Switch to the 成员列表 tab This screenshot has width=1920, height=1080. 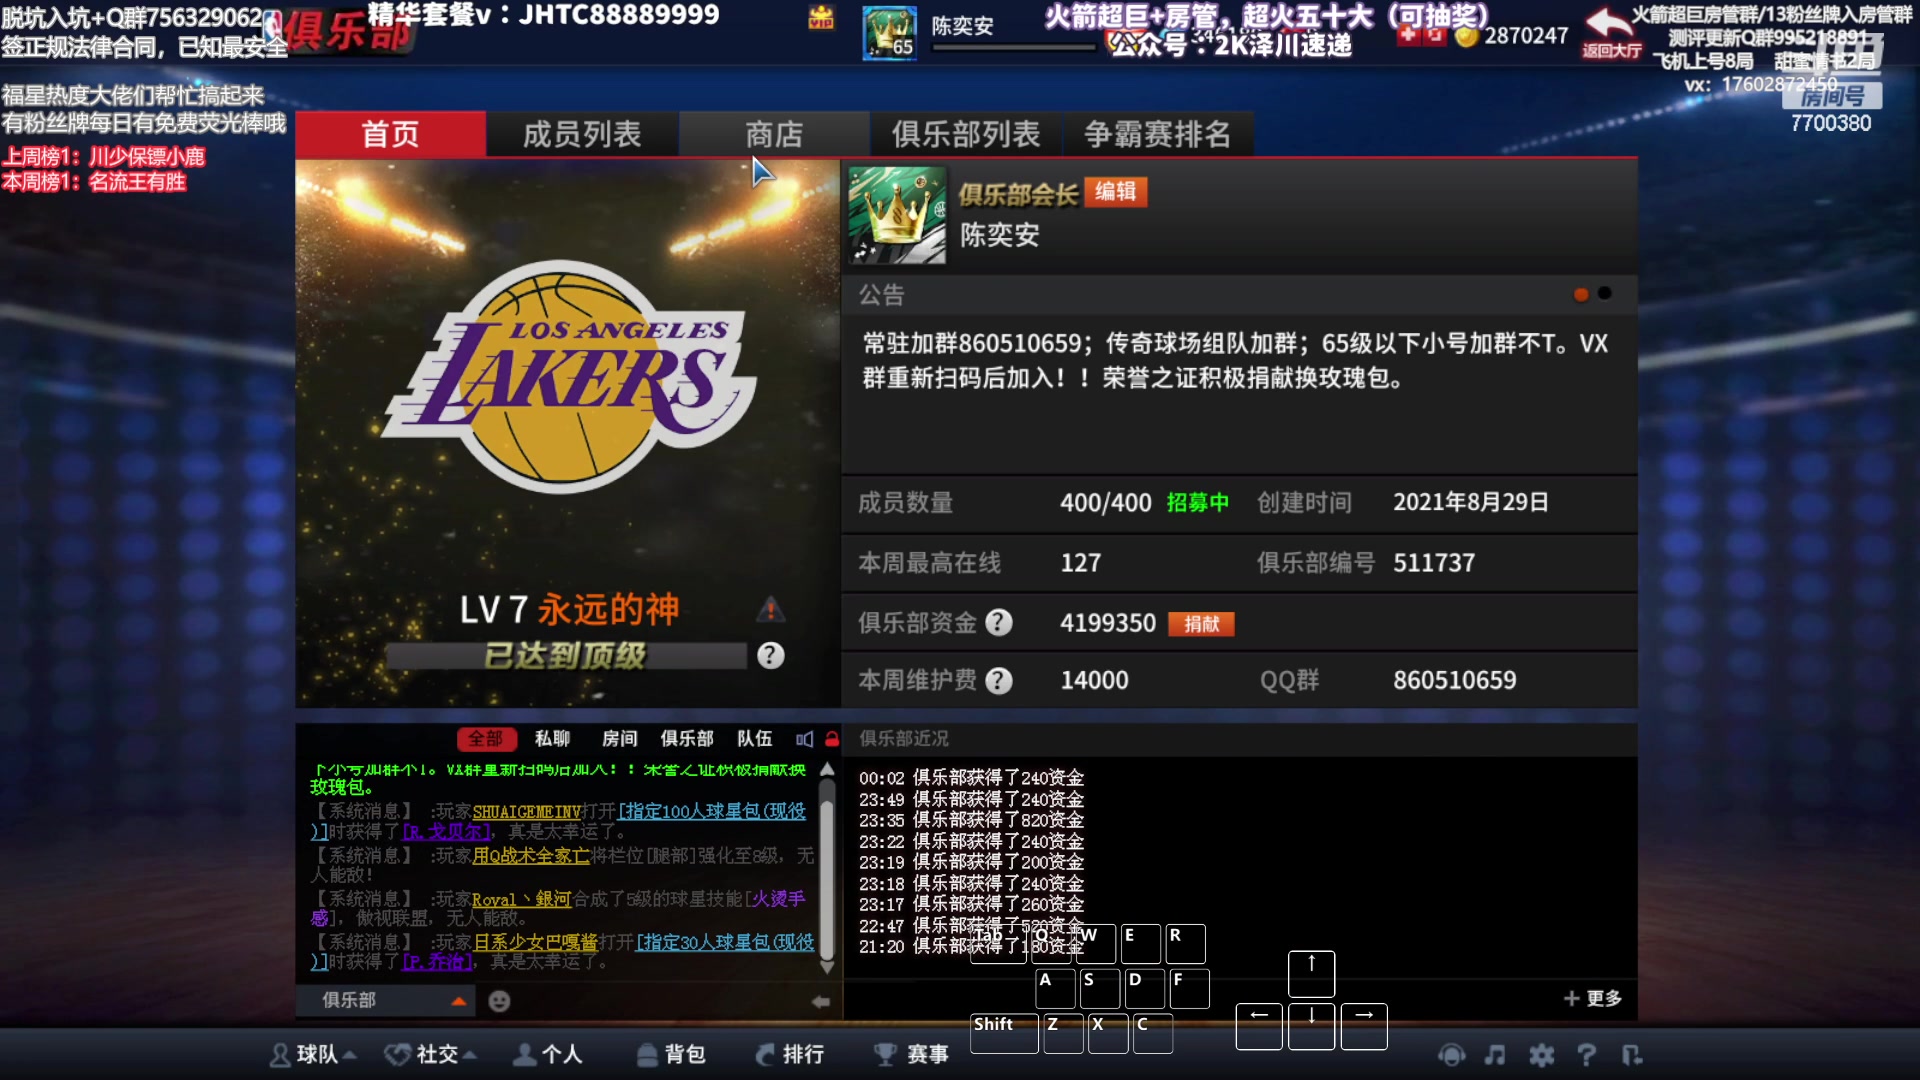point(582,134)
